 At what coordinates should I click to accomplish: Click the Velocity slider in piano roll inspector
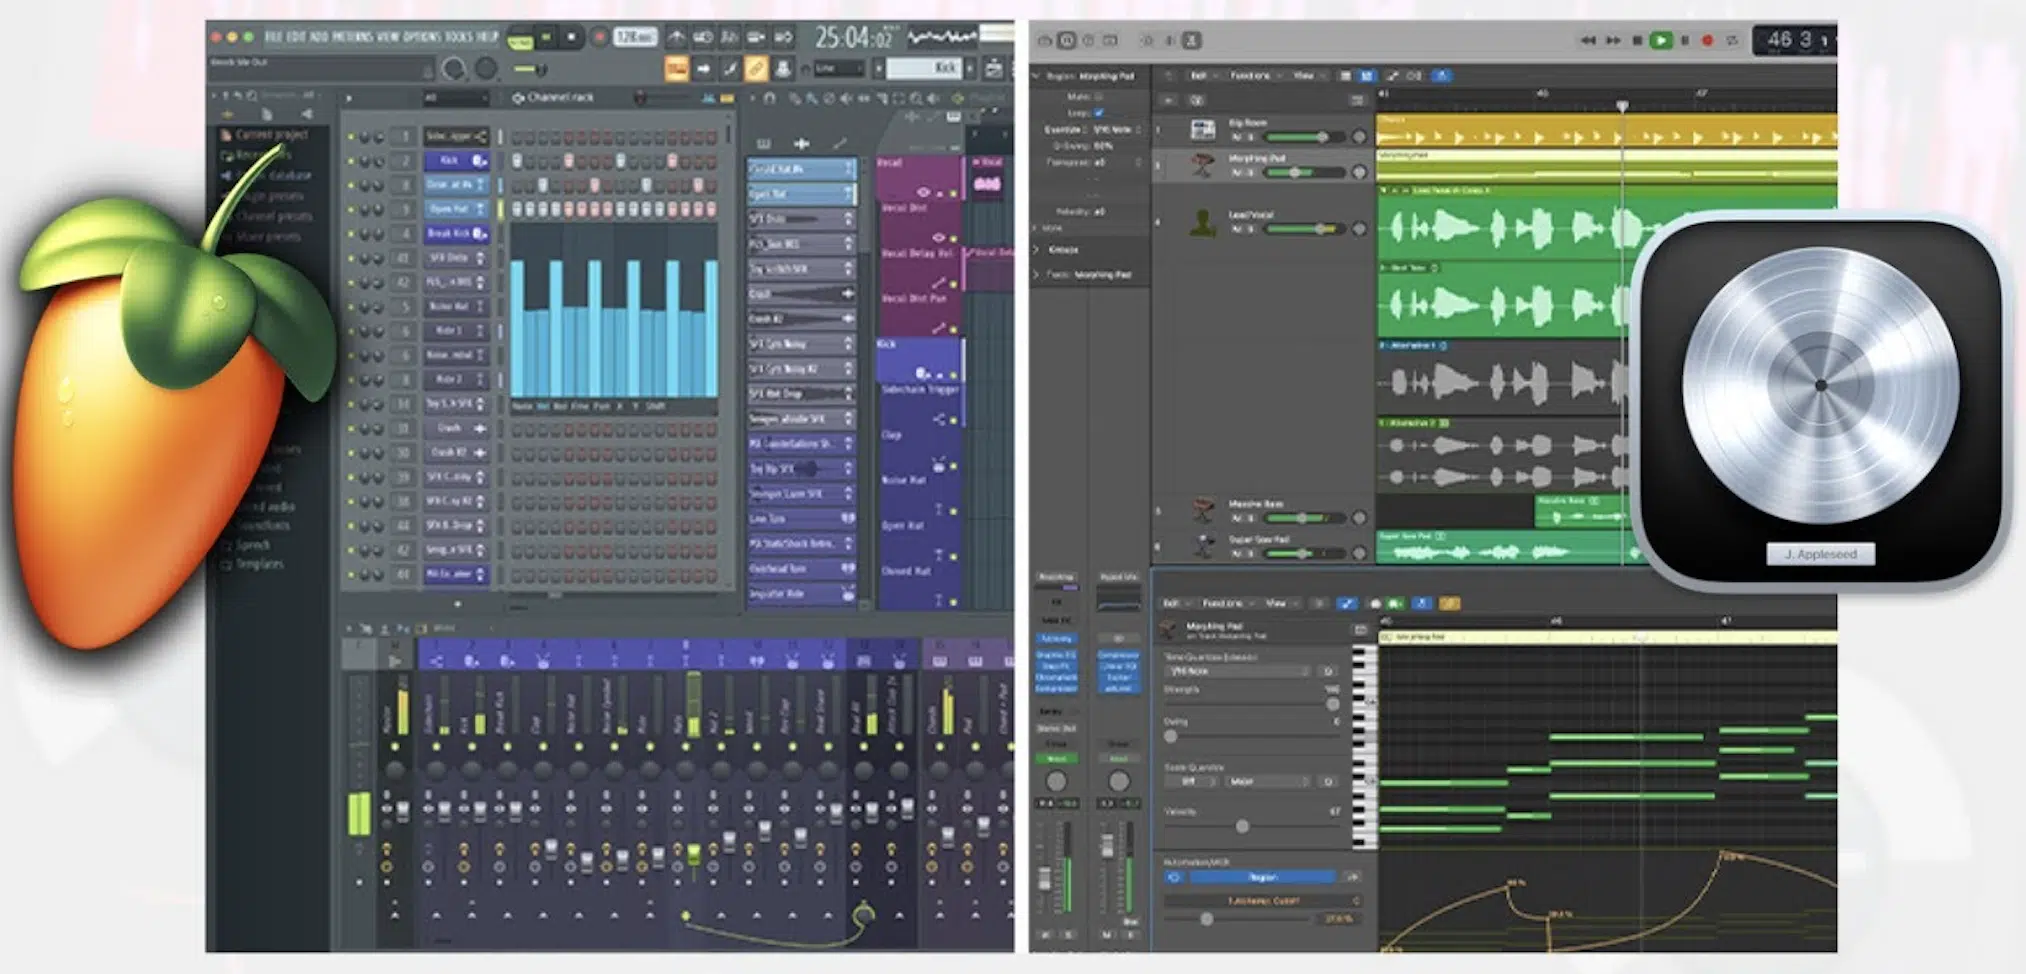[x=1242, y=826]
